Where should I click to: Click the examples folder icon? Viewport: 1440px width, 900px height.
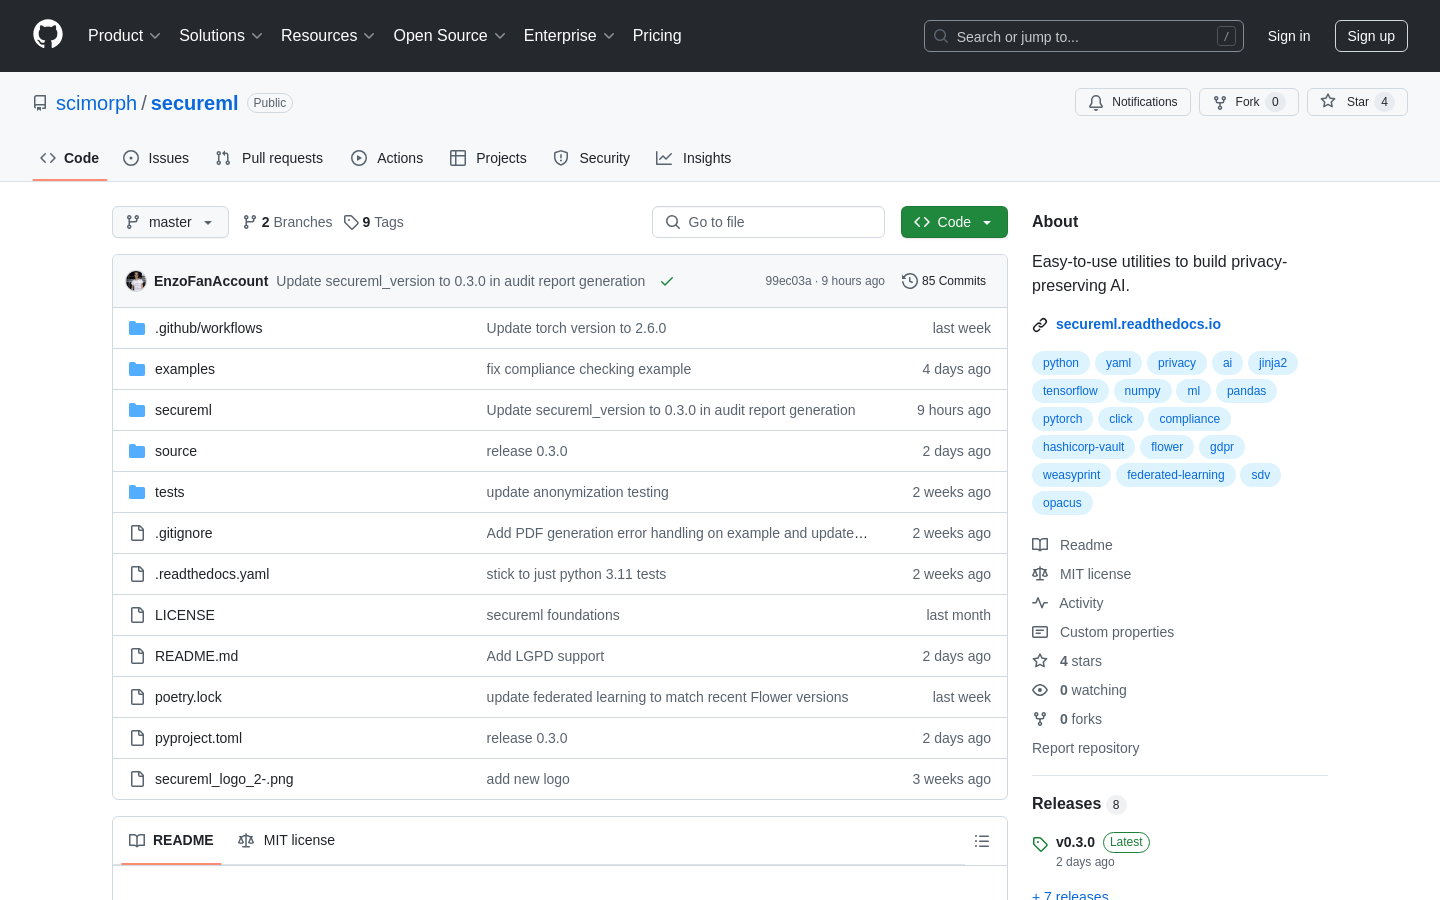click(x=137, y=369)
